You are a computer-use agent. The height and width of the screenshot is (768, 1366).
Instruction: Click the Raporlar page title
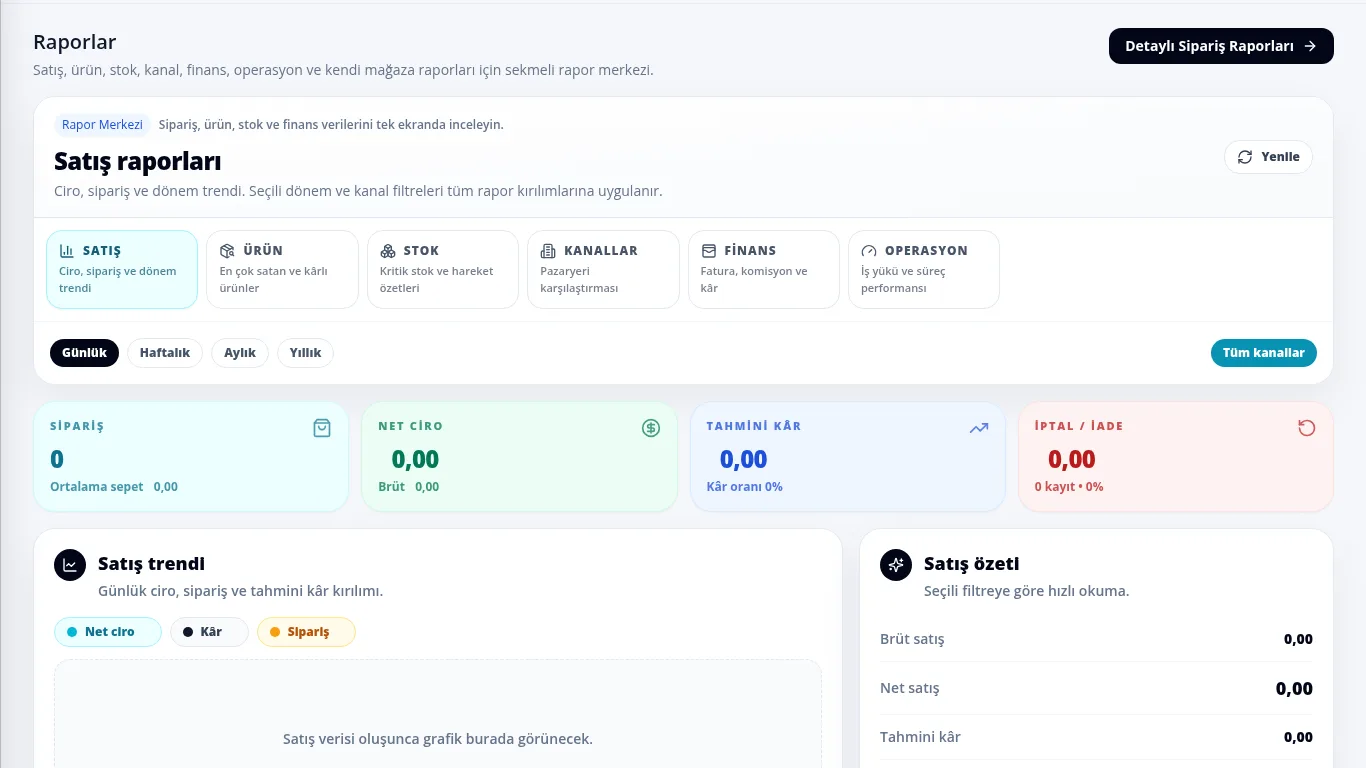(x=75, y=42)
